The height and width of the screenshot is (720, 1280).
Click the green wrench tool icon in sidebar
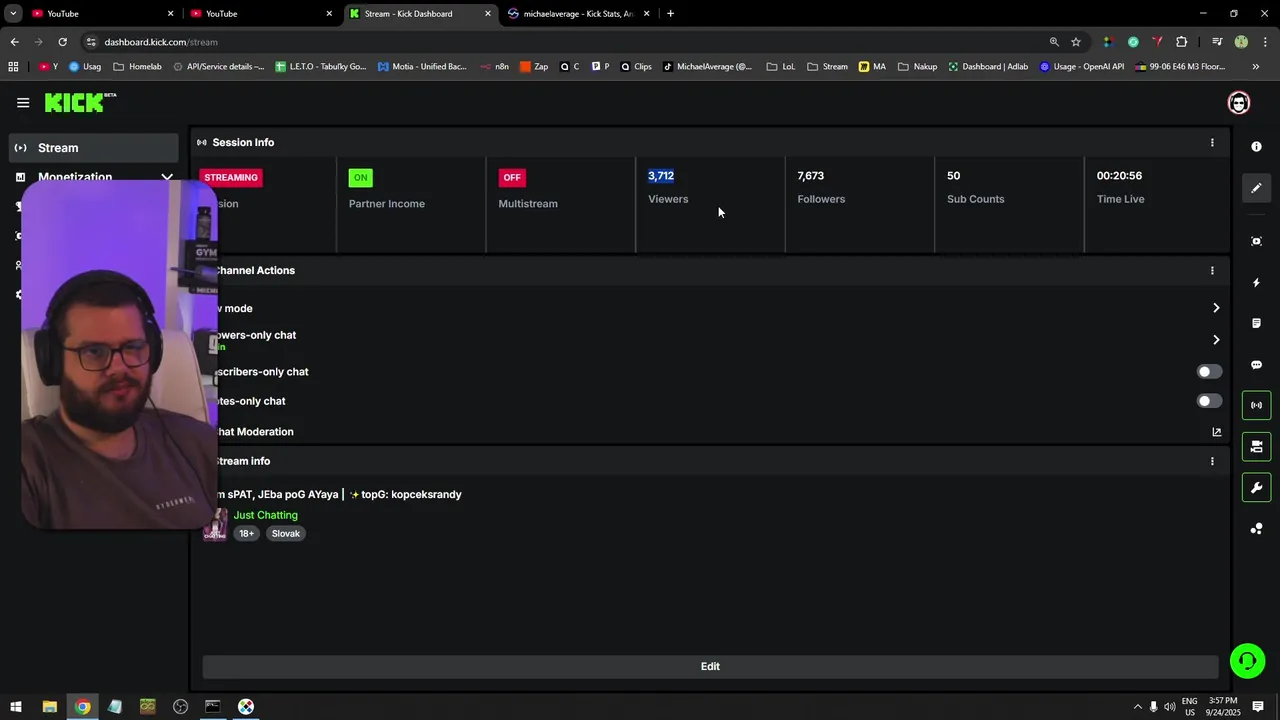(1256, 488)
